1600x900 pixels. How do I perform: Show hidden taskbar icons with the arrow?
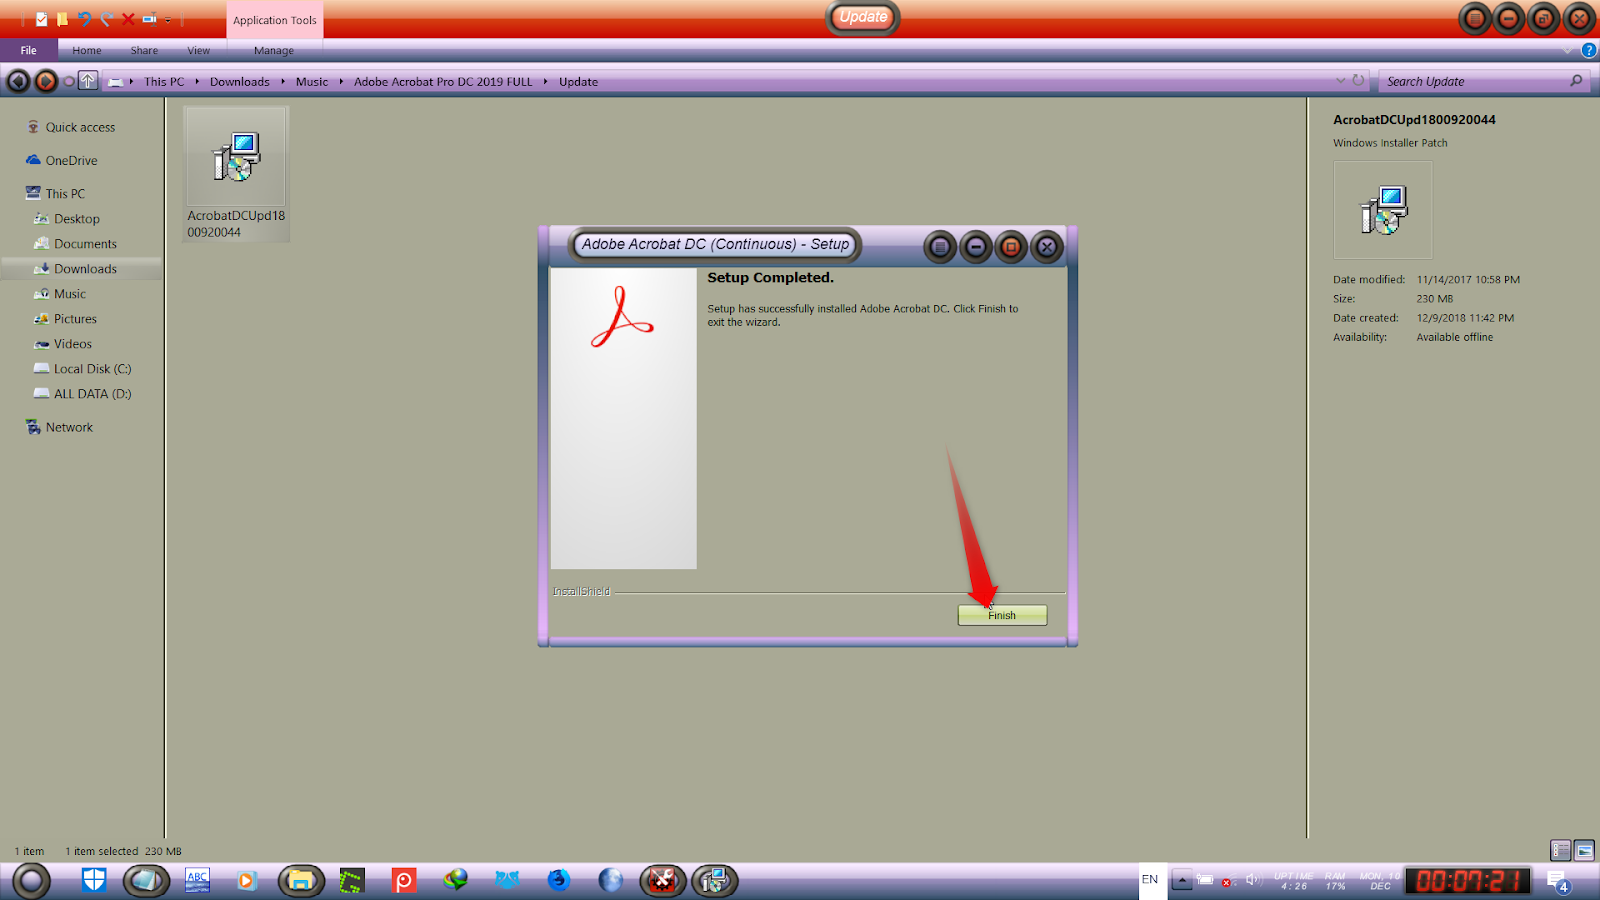[1182, 880]
